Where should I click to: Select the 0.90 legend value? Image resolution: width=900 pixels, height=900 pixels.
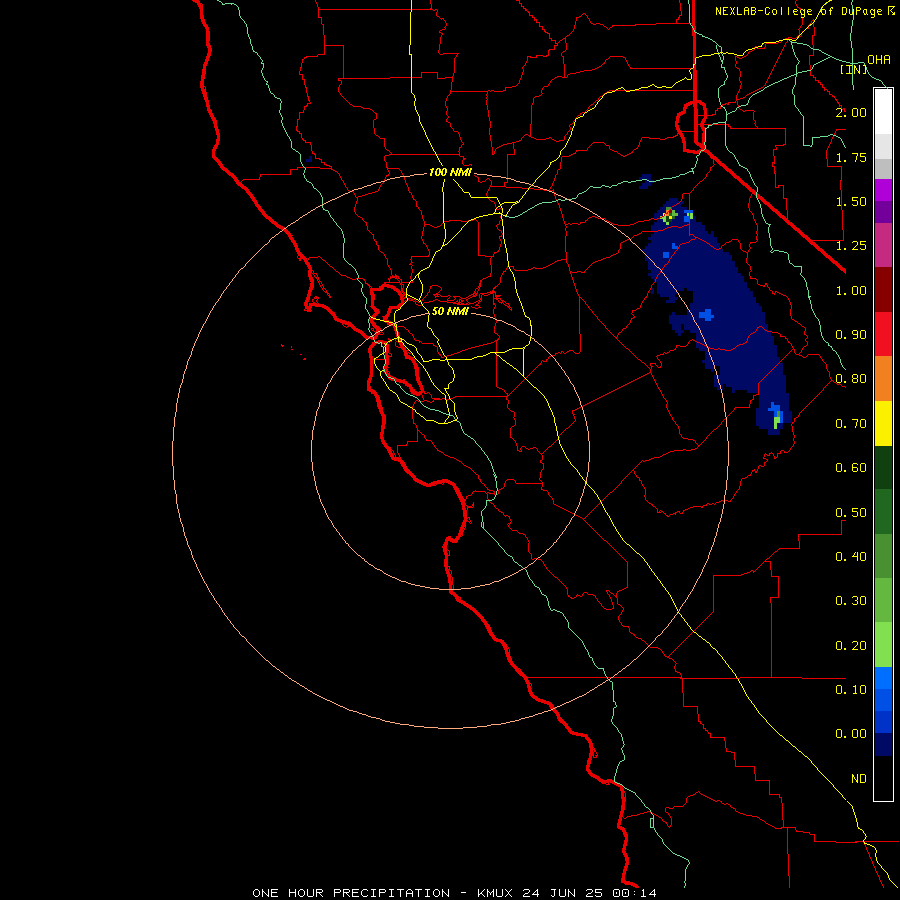851,335
